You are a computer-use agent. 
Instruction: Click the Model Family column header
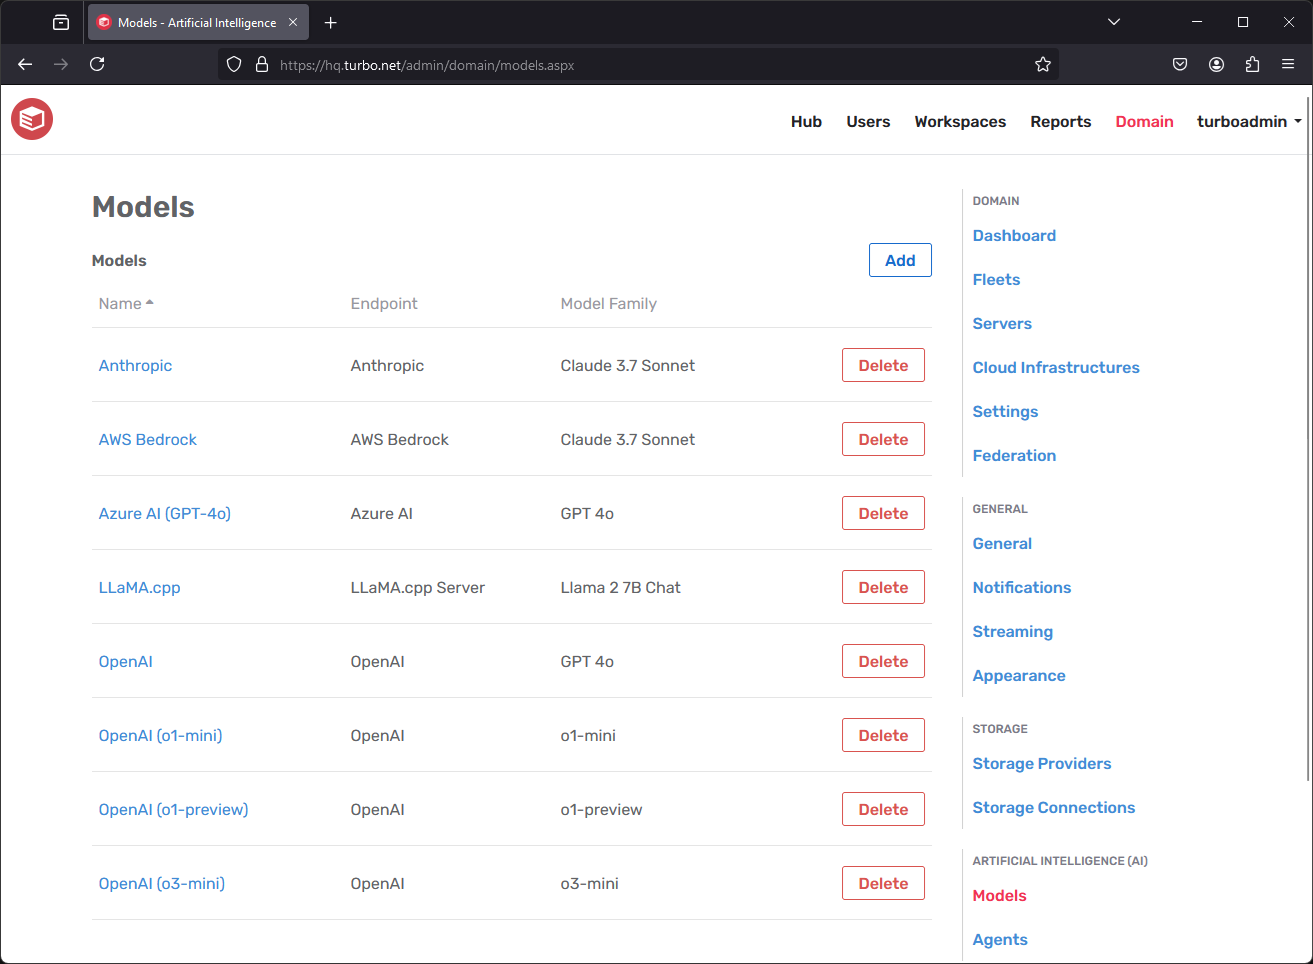(608, 304)
